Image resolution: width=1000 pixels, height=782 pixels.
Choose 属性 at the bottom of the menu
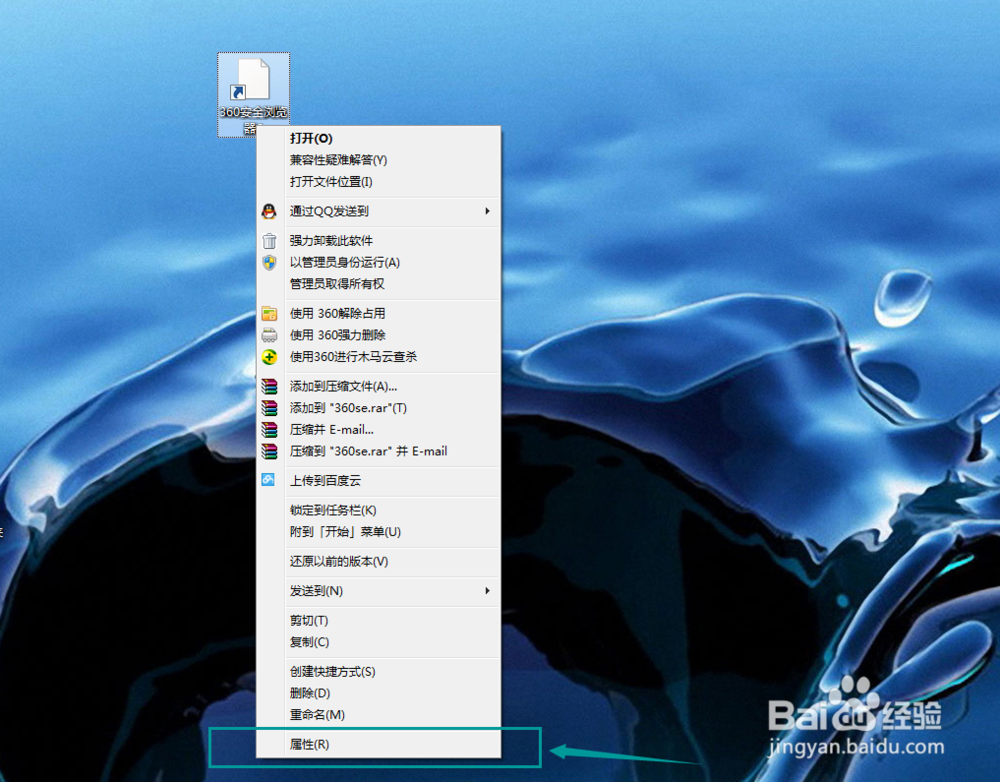point(311,744)
